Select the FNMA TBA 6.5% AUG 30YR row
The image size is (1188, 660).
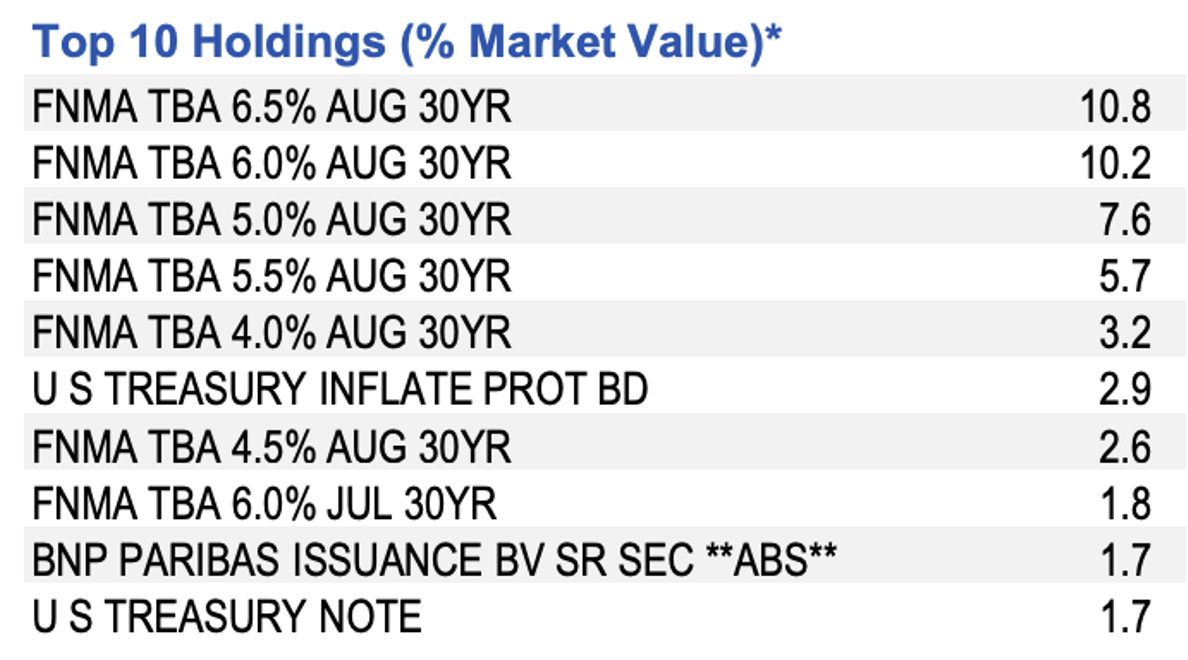point(272,106)
